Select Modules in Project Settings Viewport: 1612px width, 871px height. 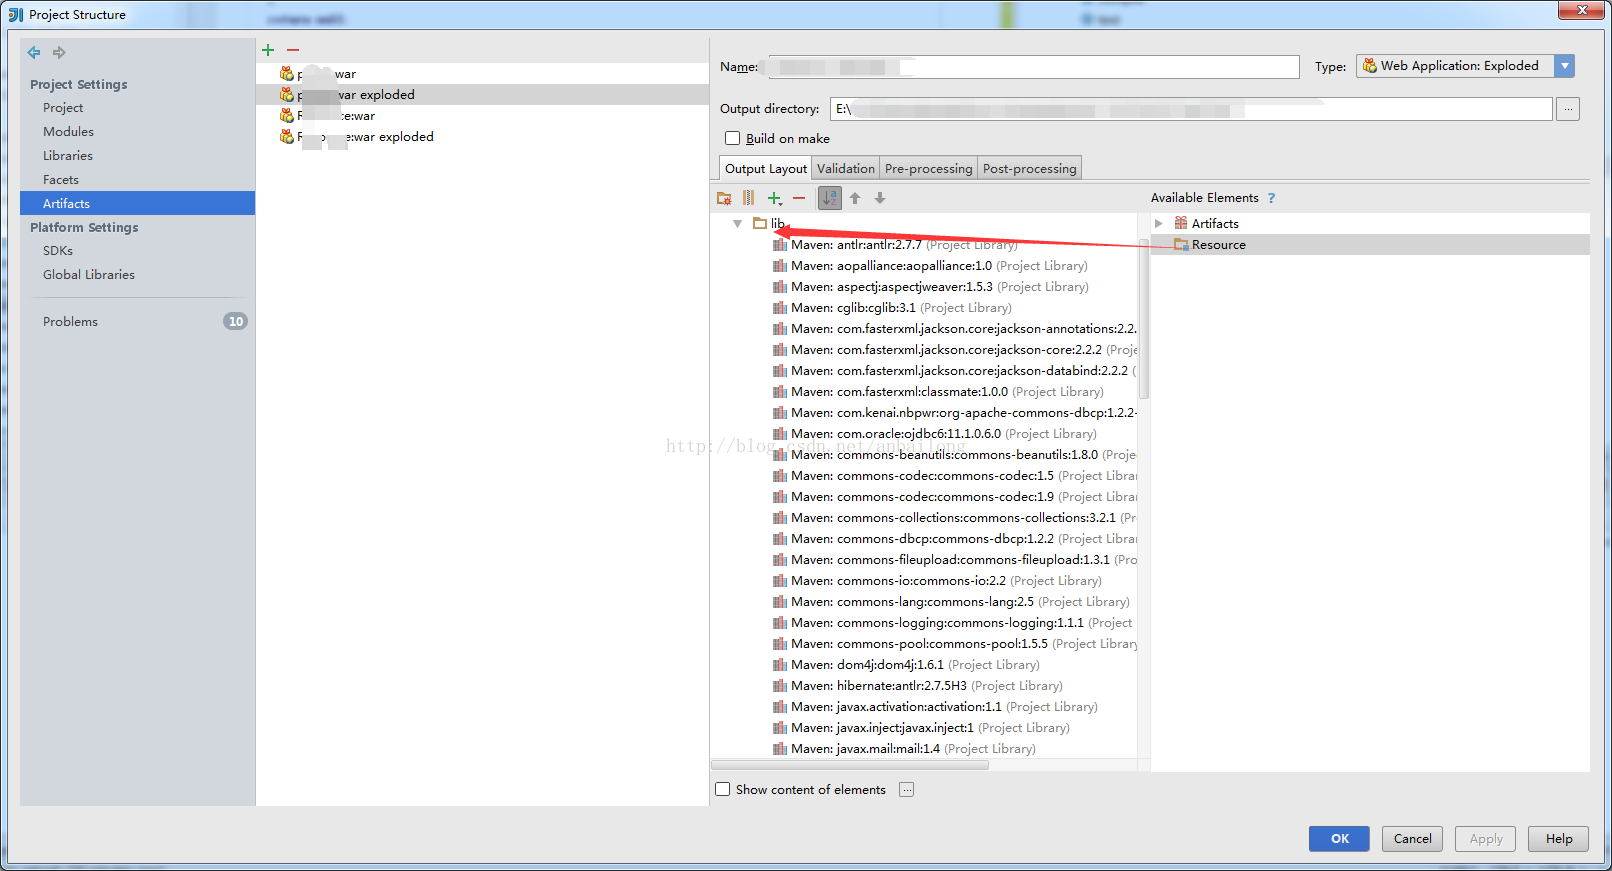68,131
